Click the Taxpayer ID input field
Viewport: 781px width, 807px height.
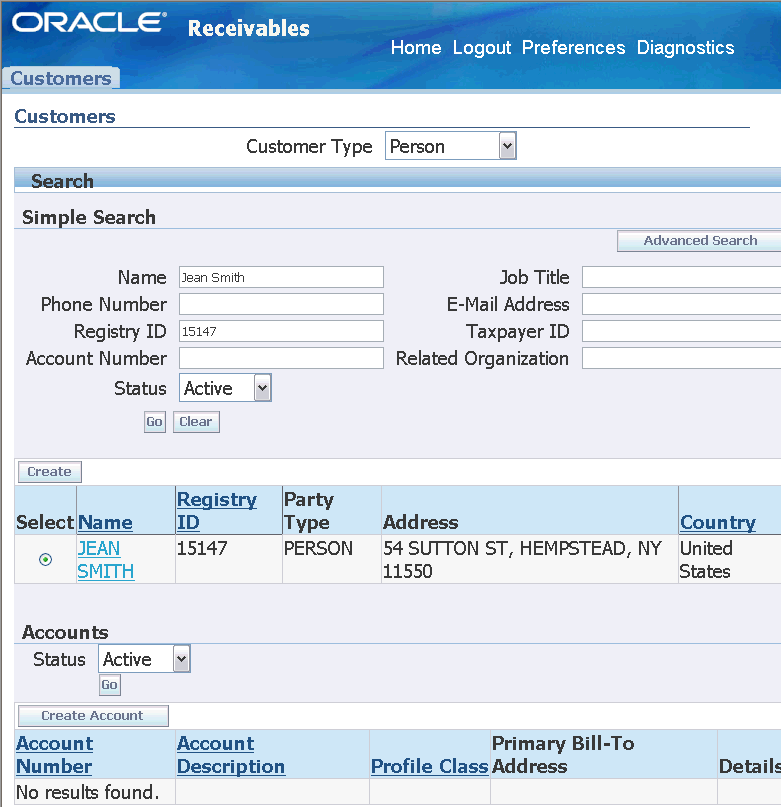682,331
